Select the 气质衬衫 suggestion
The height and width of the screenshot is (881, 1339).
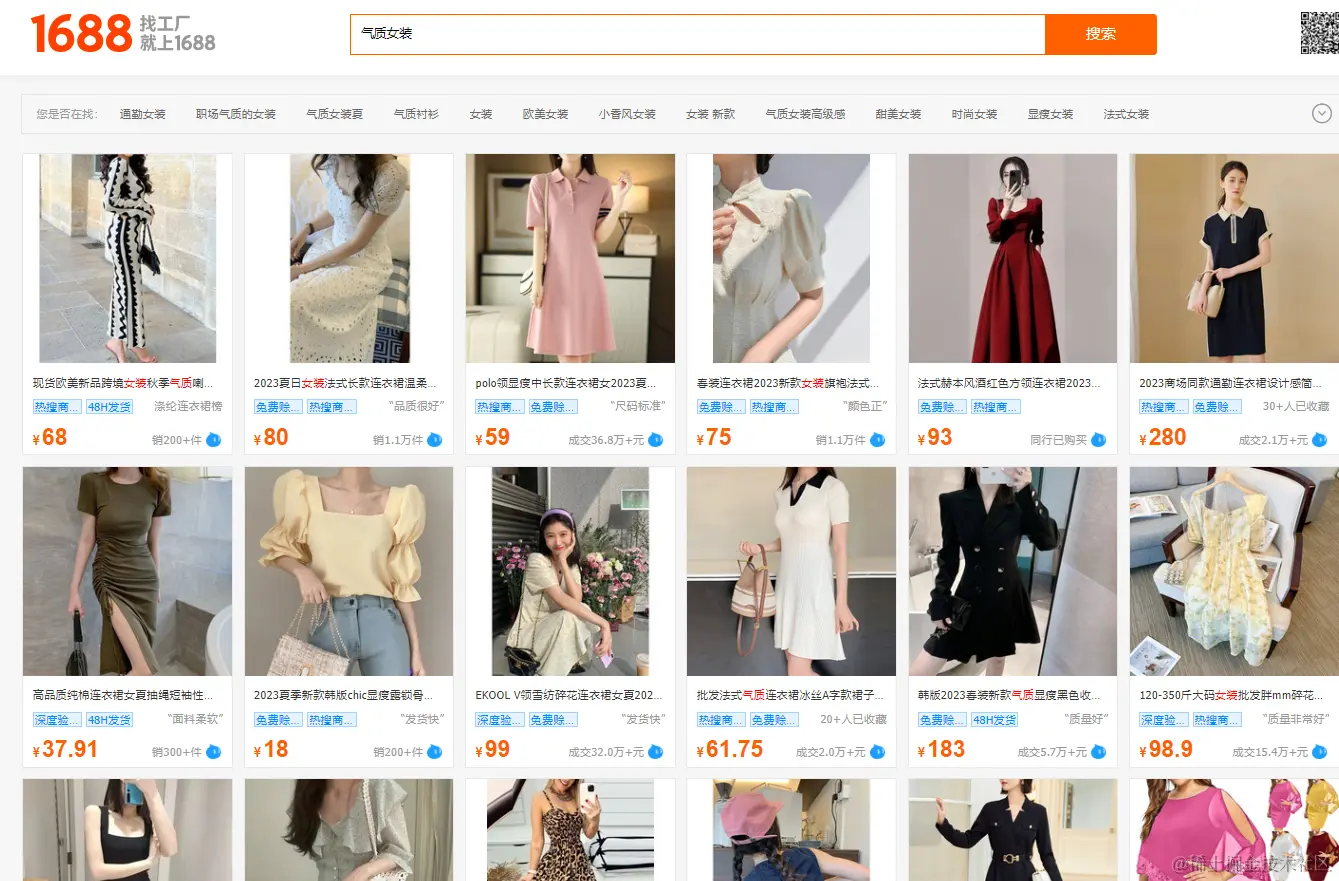416,114
